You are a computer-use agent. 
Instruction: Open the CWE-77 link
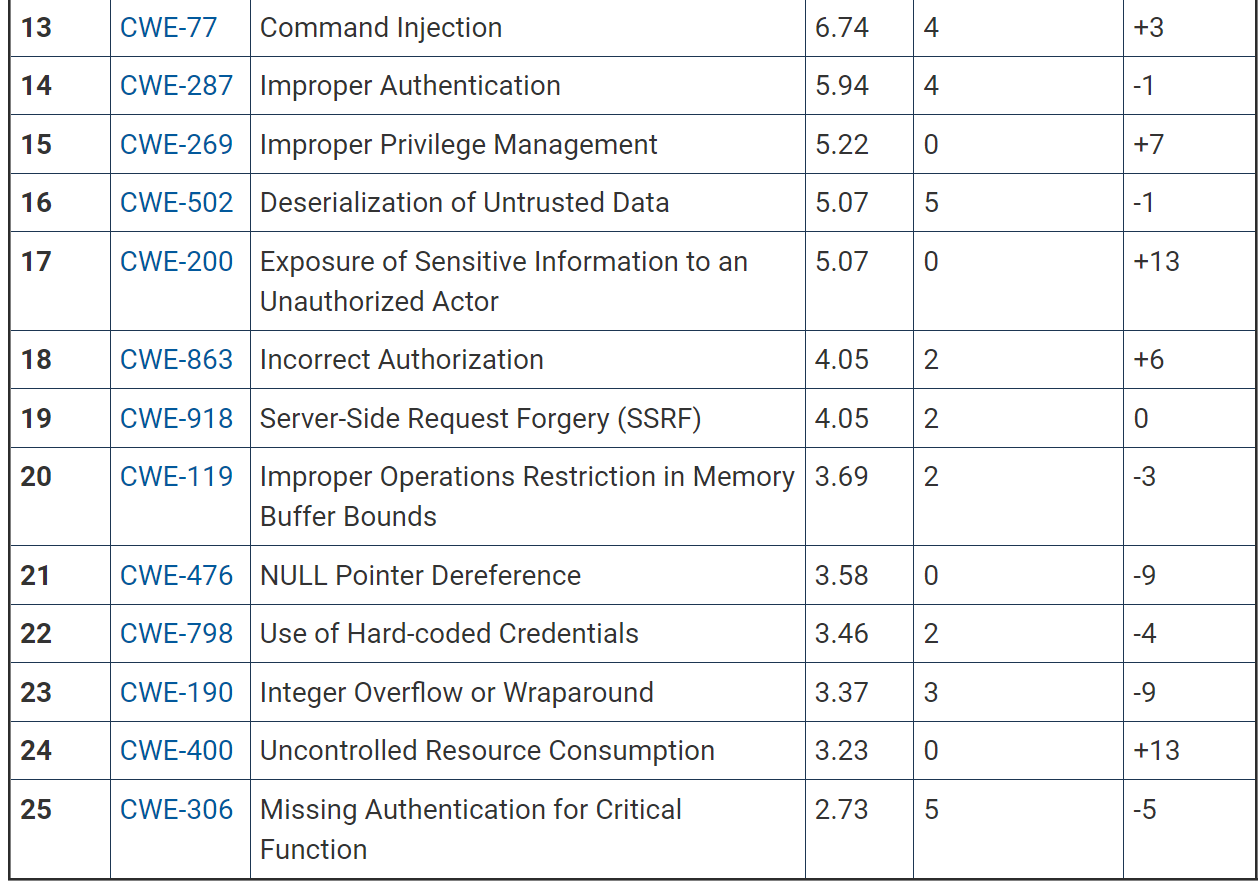168,27
